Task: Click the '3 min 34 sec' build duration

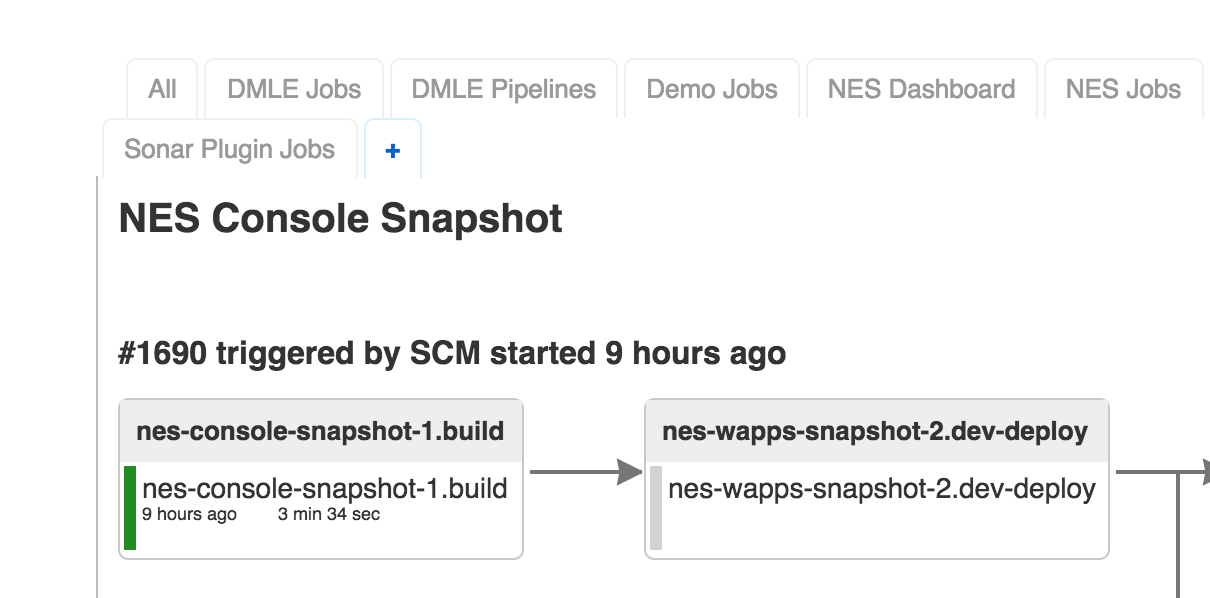Action: 329,515
